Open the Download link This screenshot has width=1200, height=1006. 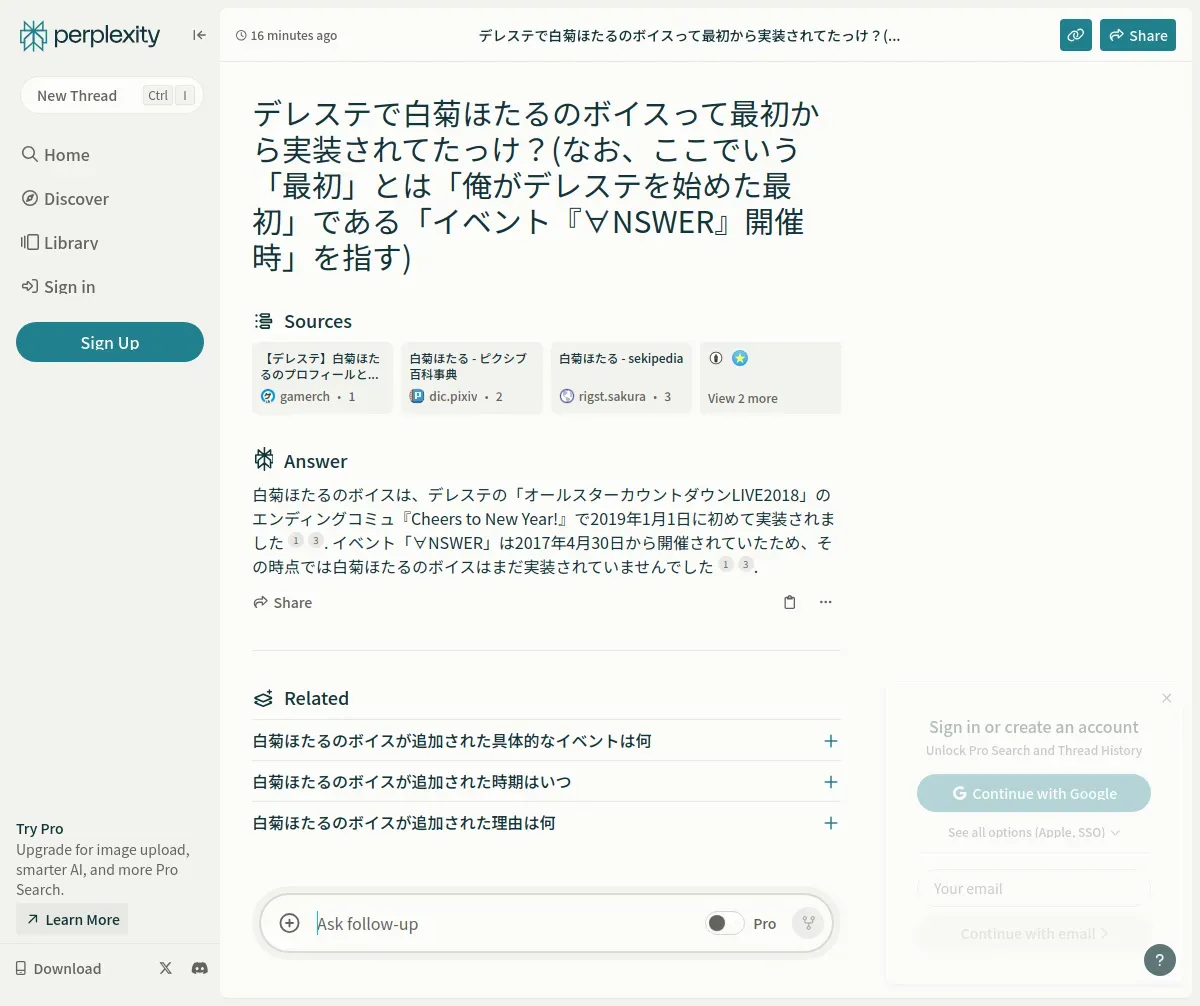58,968
